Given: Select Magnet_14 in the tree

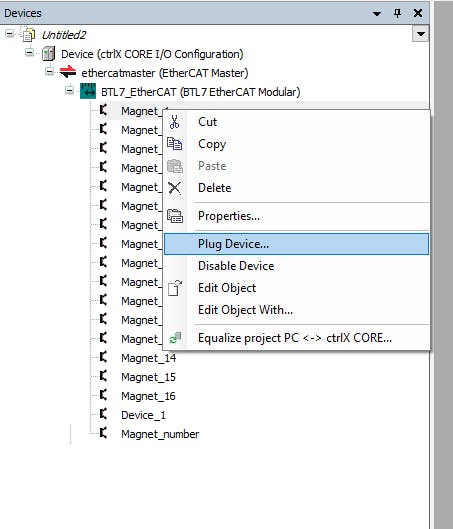Looking at the screenshot, I should (x=148, y=358).
